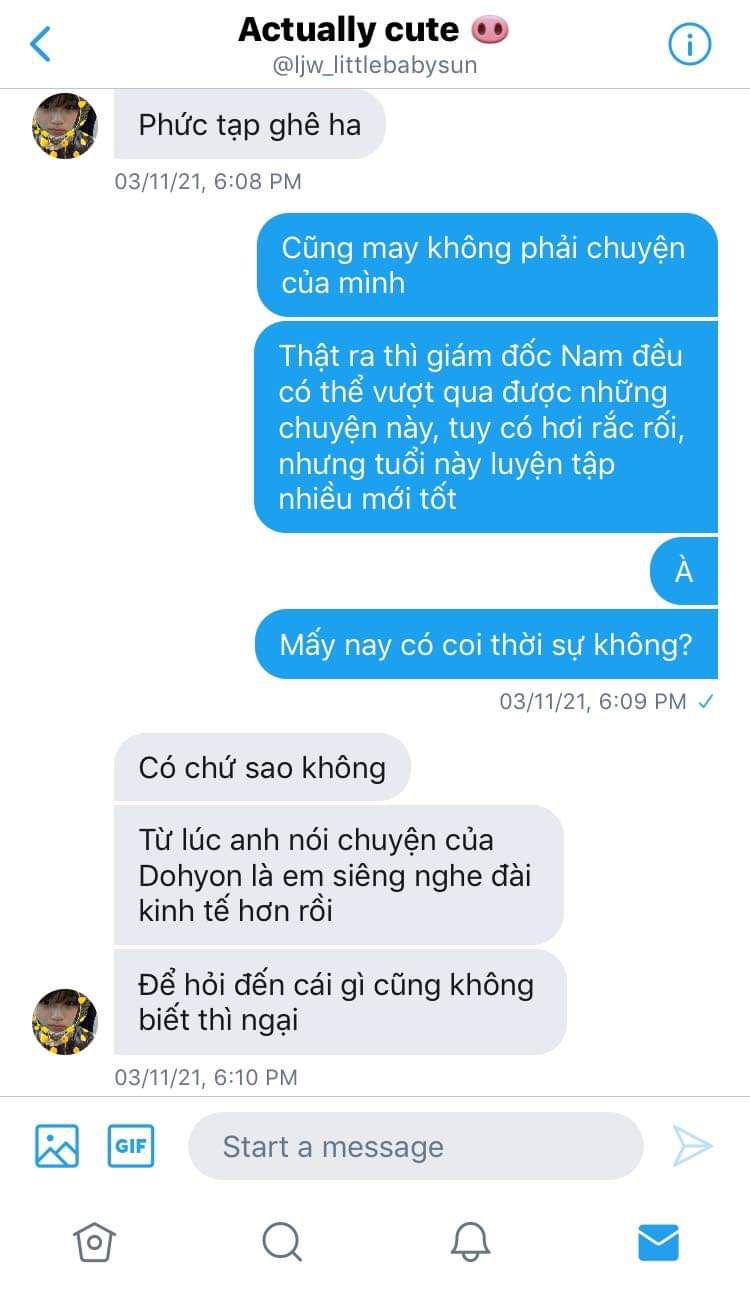Tap the send paper plane icon
The height and width of the screenshot is (1294, 750).
pos(692,1146)
